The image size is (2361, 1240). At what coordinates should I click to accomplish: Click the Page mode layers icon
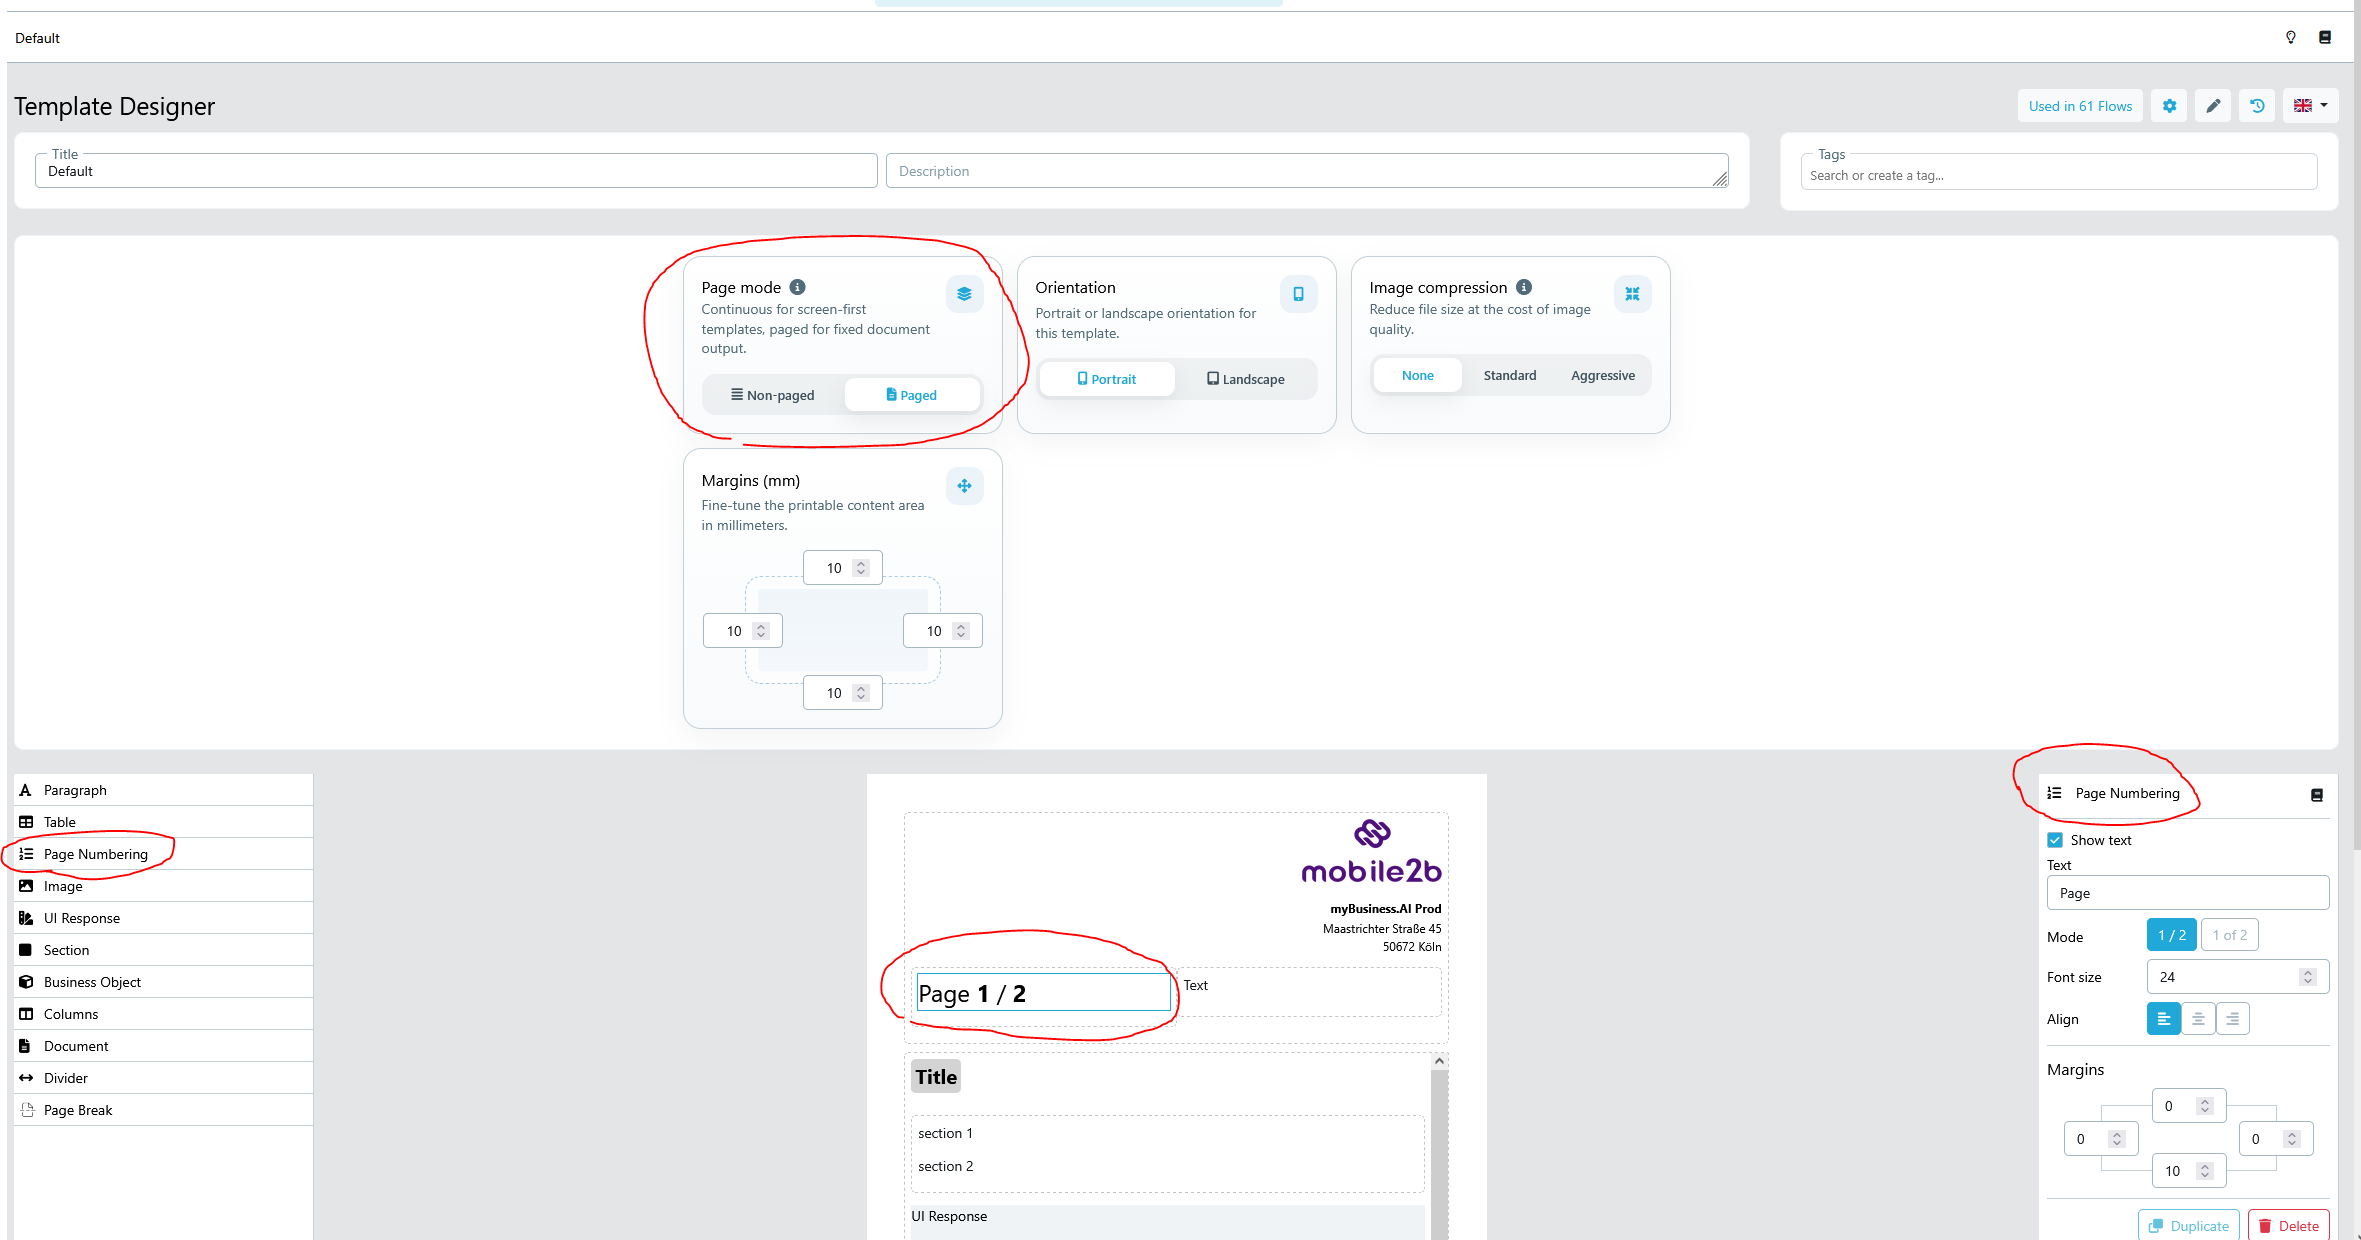pyautogui.click(x=964, y=294)
